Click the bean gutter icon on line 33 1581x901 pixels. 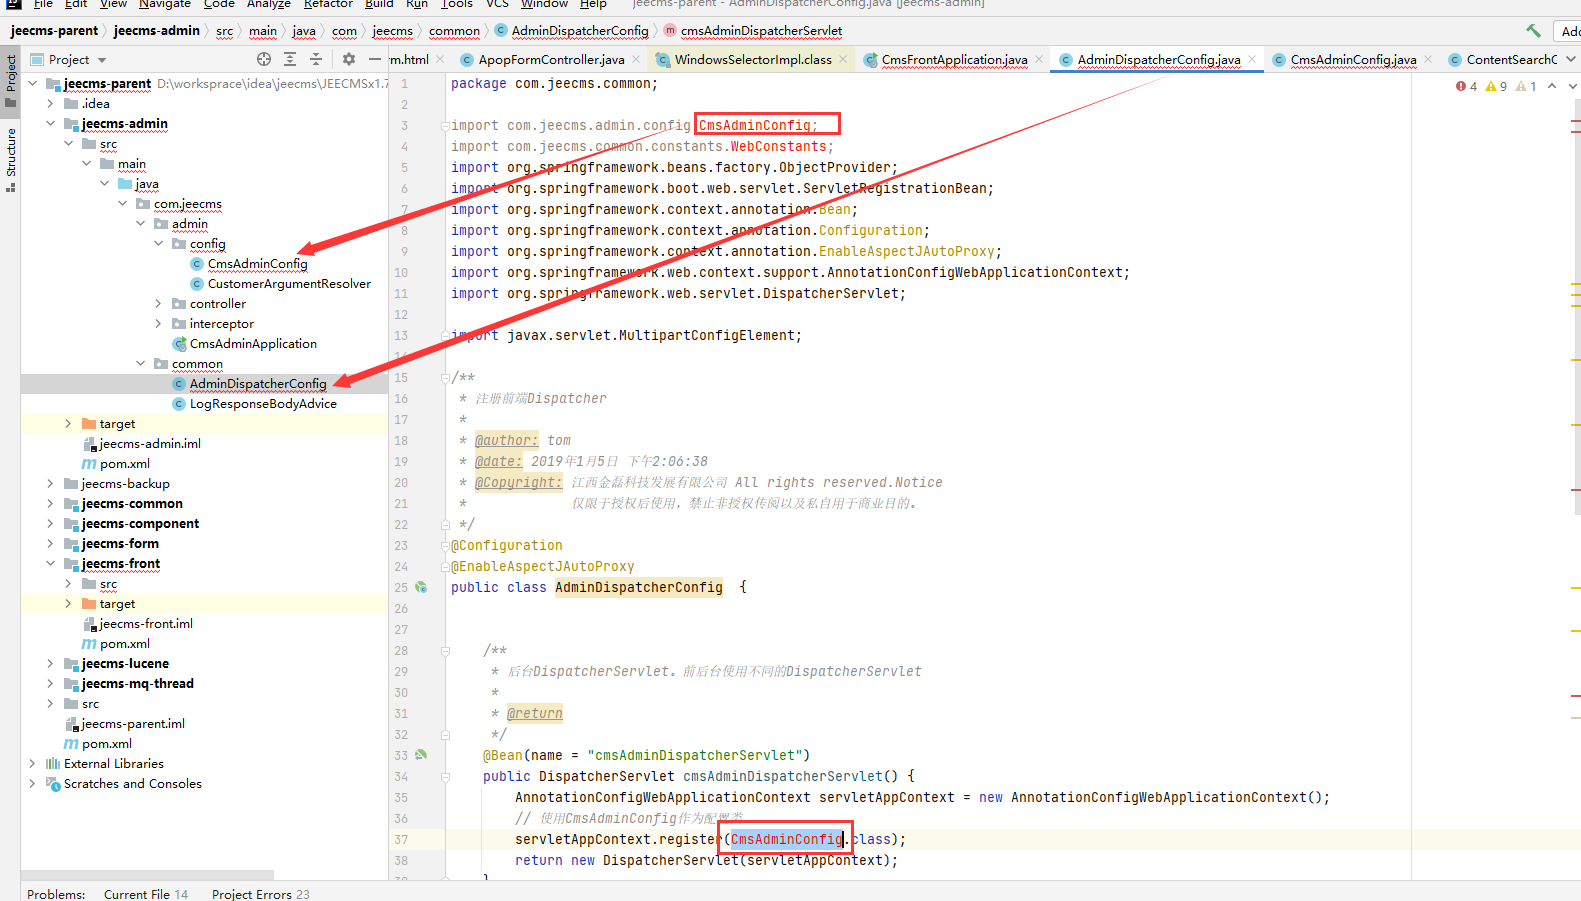421,755
